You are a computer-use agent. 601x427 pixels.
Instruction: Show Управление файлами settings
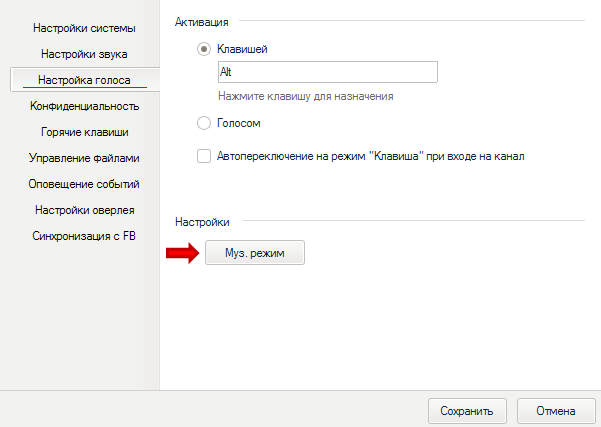tap(84, 158)
